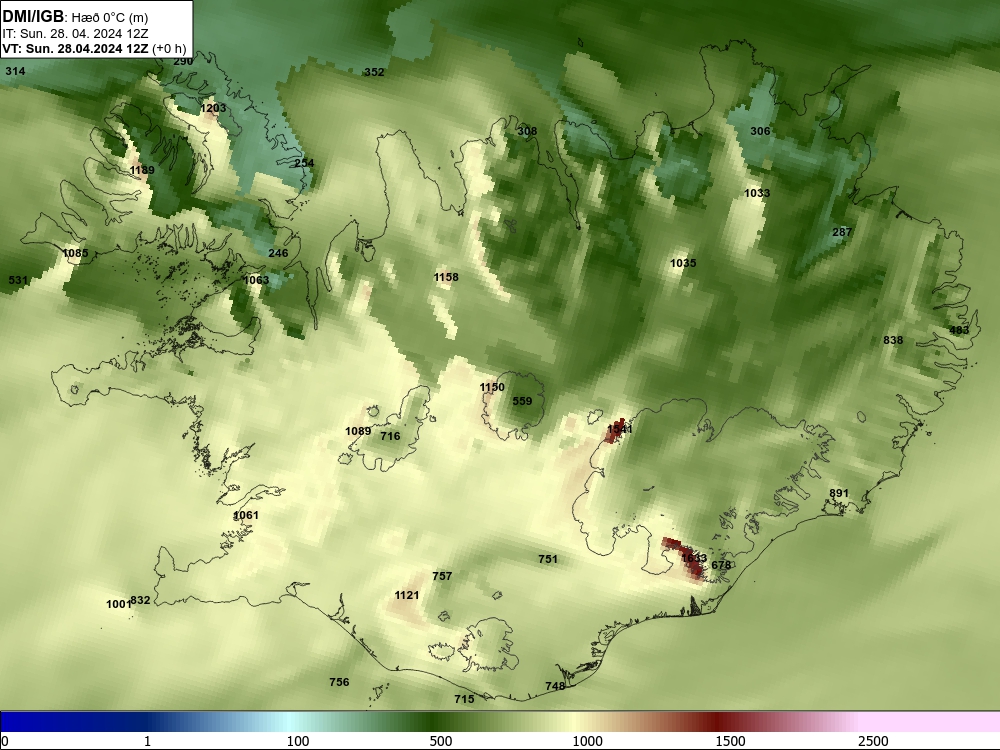Click the map value 1633
Viewport: 1000px width, 750px height.
click(694, 558)
